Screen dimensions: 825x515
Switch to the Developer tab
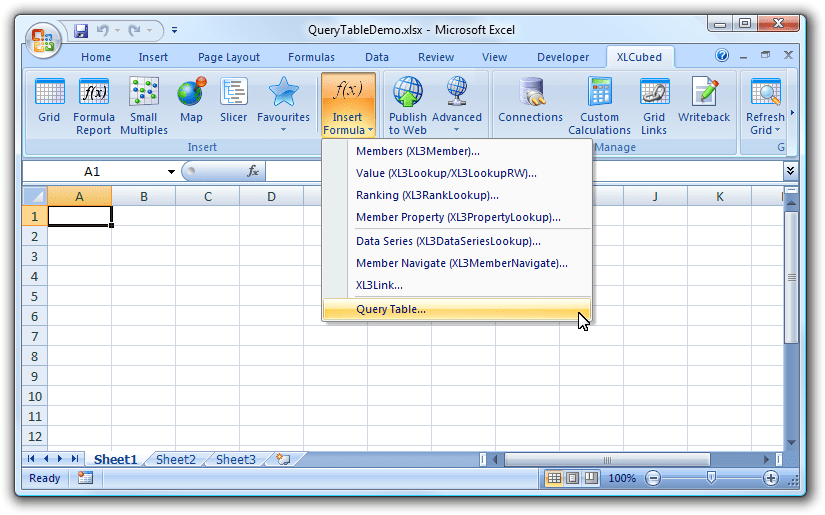click(x=563, y=57)
